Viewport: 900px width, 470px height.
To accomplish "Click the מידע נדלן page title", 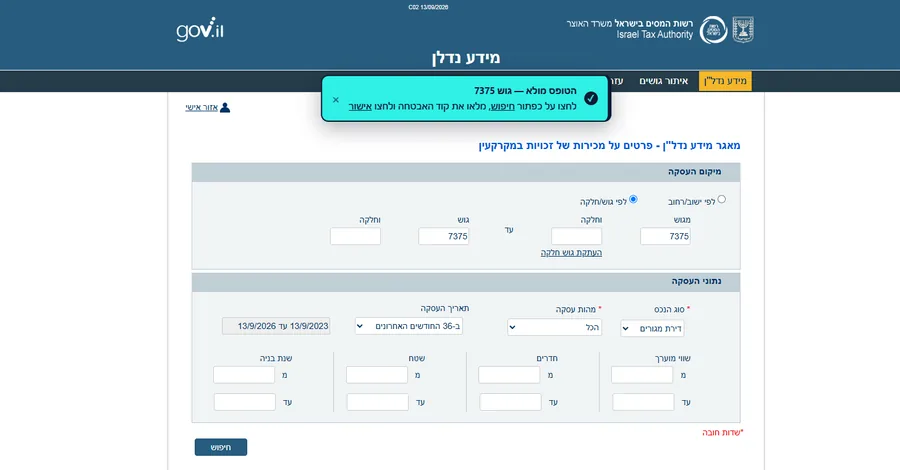I will coord(466,57).
